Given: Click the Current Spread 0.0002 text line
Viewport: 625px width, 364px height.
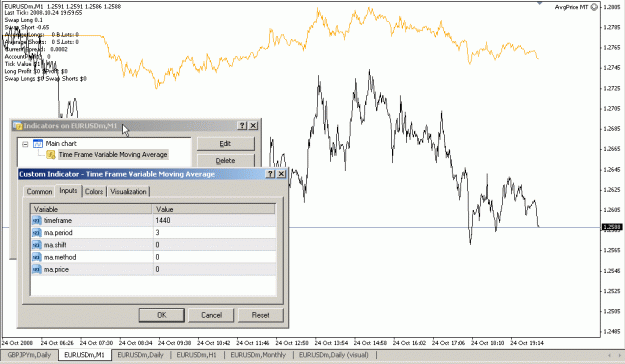Looking at the screenshot, I should pyautogui.click(x=36, y=49).
